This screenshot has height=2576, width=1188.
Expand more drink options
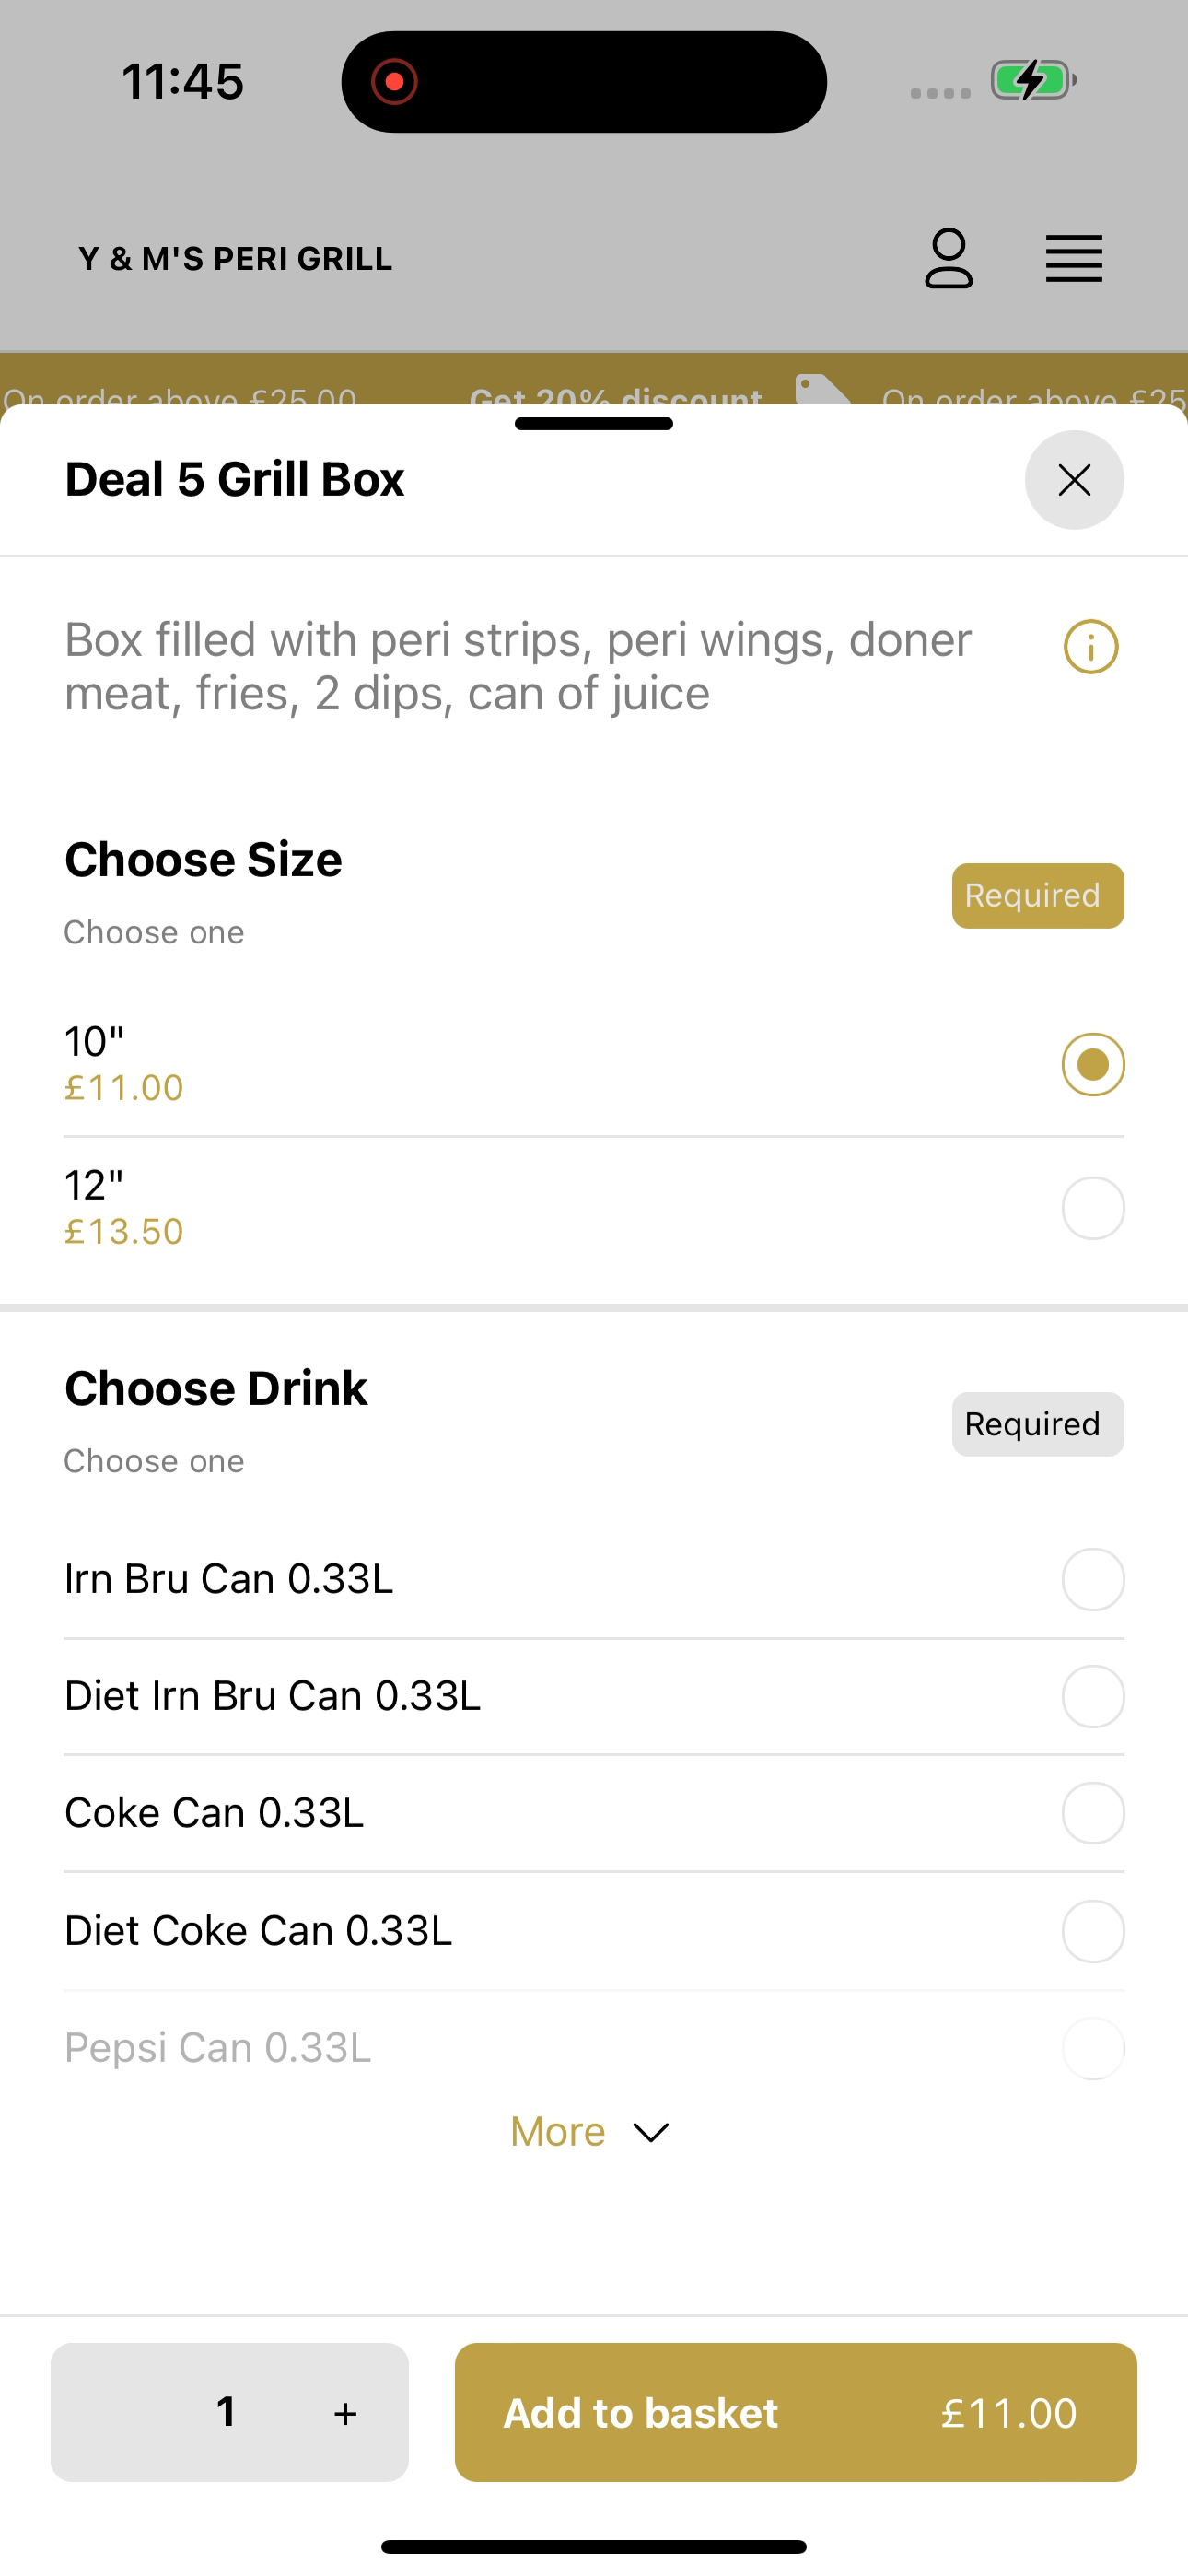pos(589,2132)
